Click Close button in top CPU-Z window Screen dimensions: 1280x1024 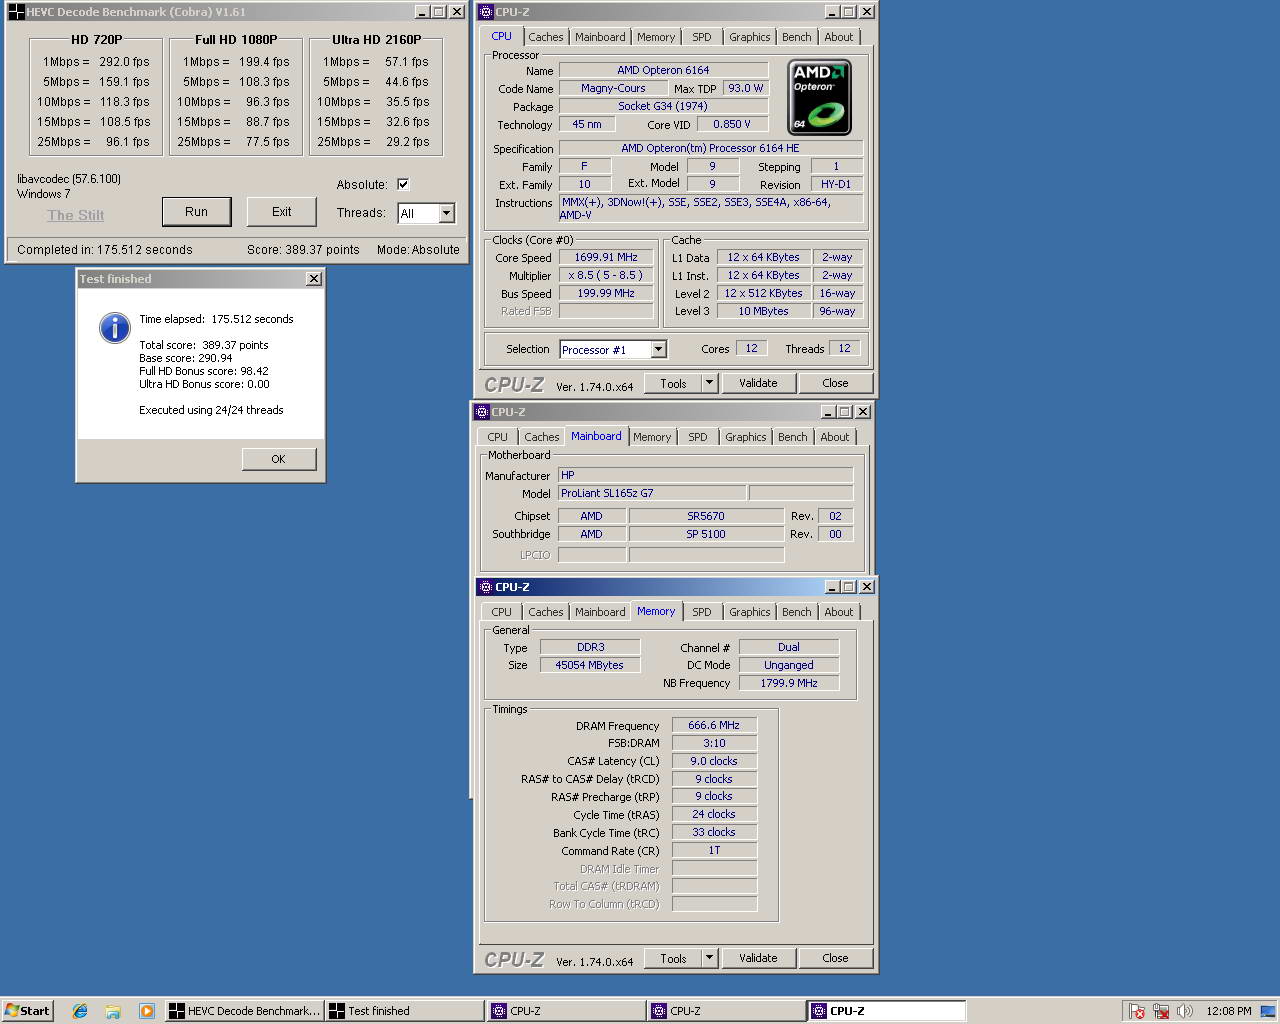click(x=835, y=383)
